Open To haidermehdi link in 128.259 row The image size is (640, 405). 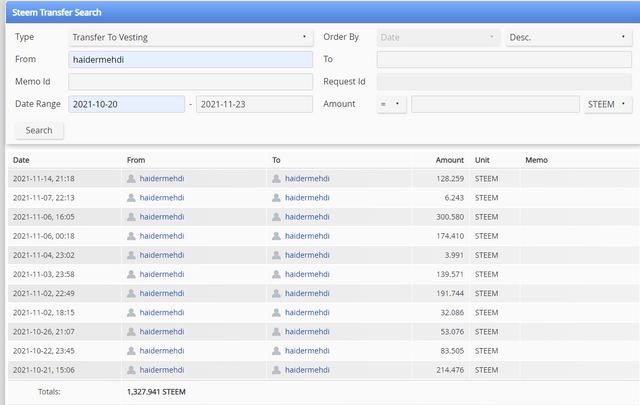click(x=307, y=178)
